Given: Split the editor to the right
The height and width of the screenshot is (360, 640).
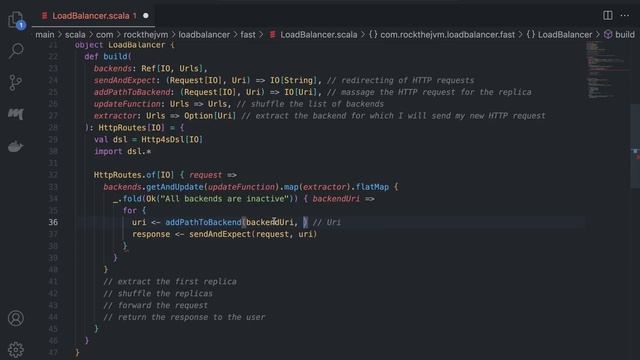Looking at the screenshot, I should pyautogui.click(x=607, y=16).
